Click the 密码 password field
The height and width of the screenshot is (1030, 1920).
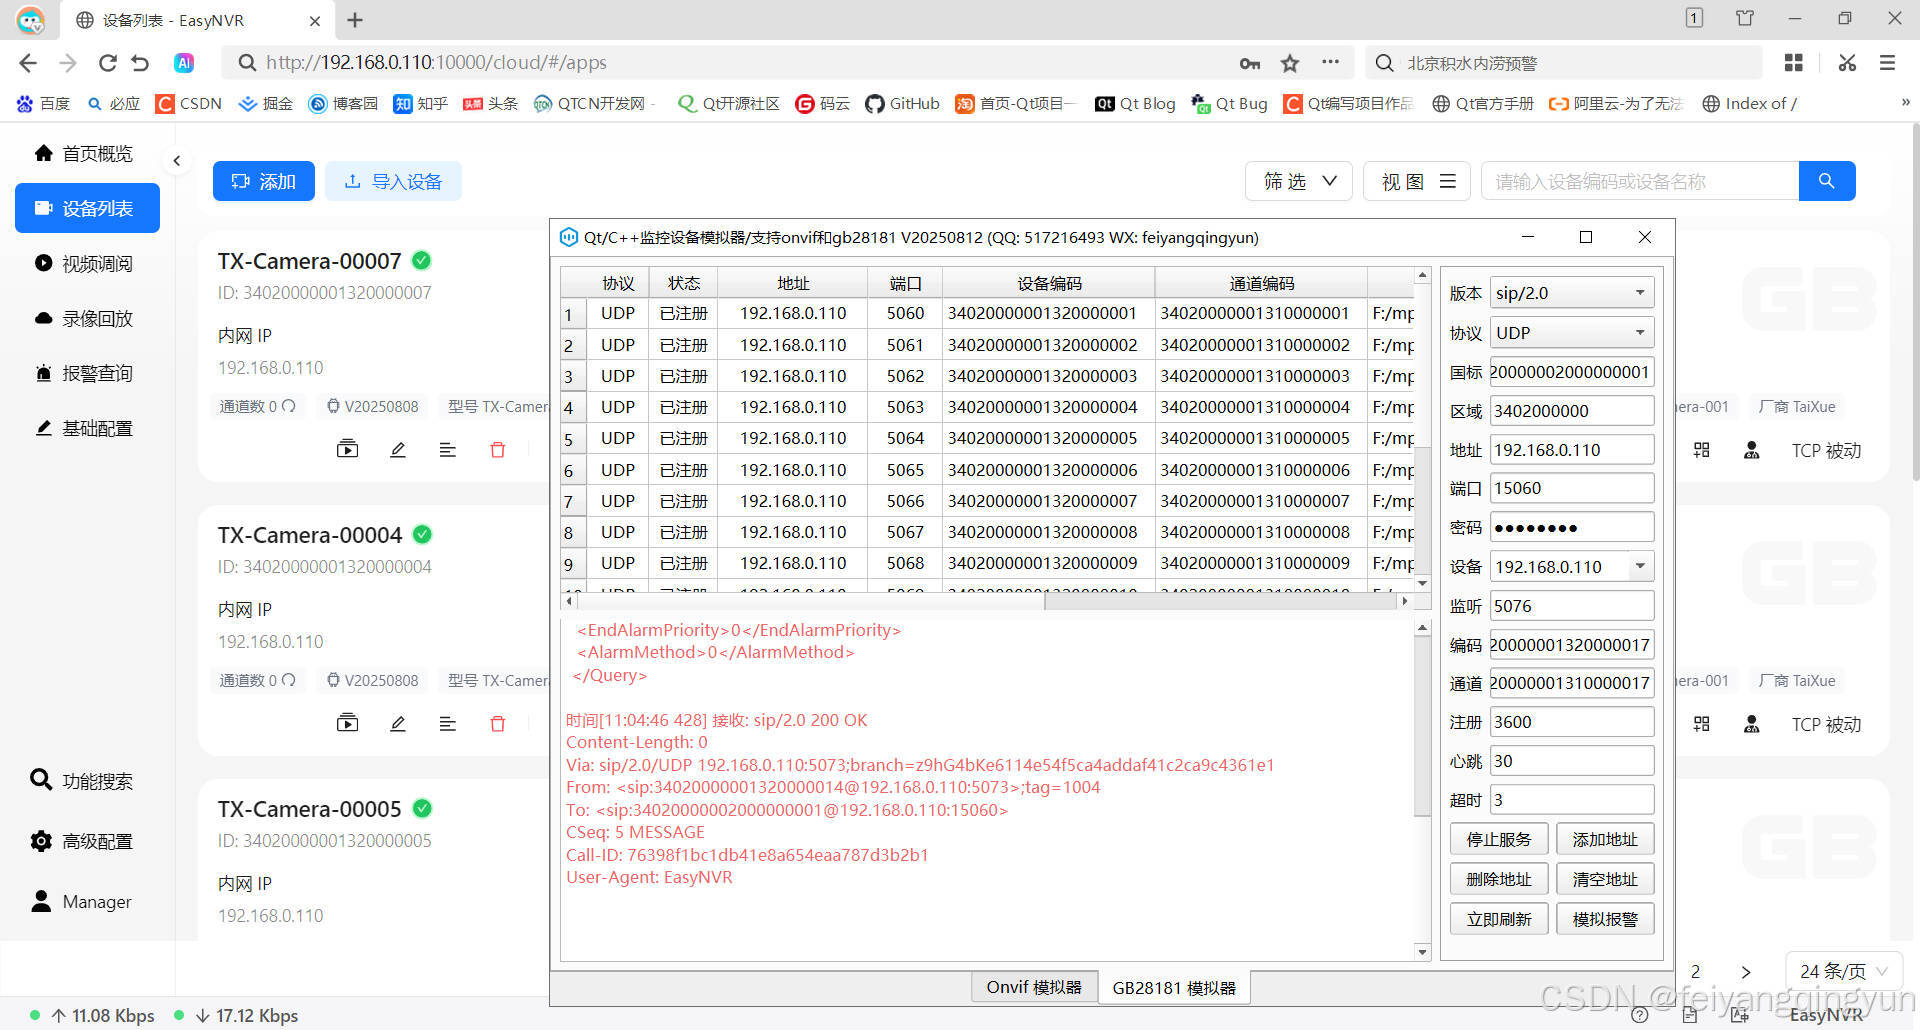[1571, 527]
